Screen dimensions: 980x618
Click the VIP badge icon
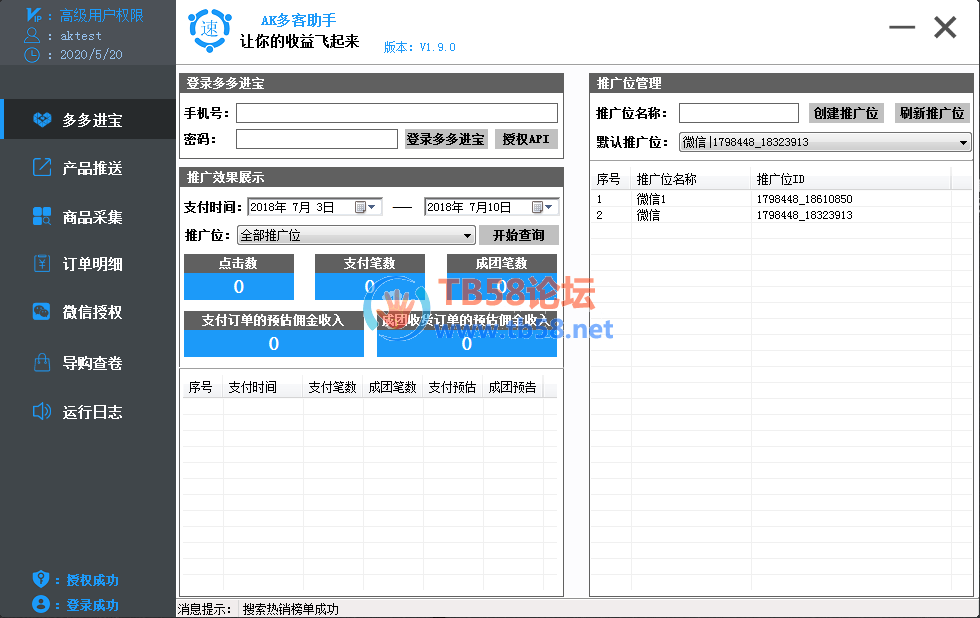(x=34, y=14)
